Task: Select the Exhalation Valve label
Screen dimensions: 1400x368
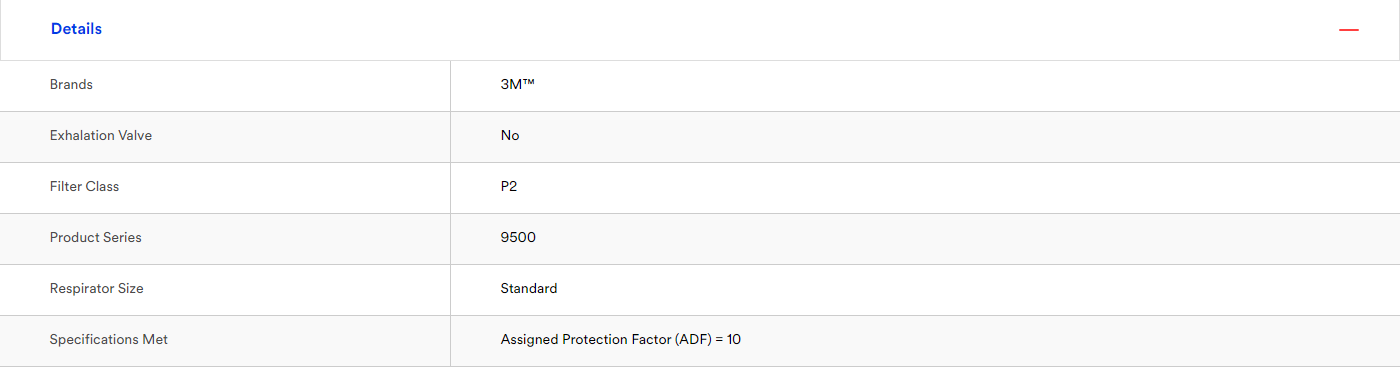Action: point(101,136)
